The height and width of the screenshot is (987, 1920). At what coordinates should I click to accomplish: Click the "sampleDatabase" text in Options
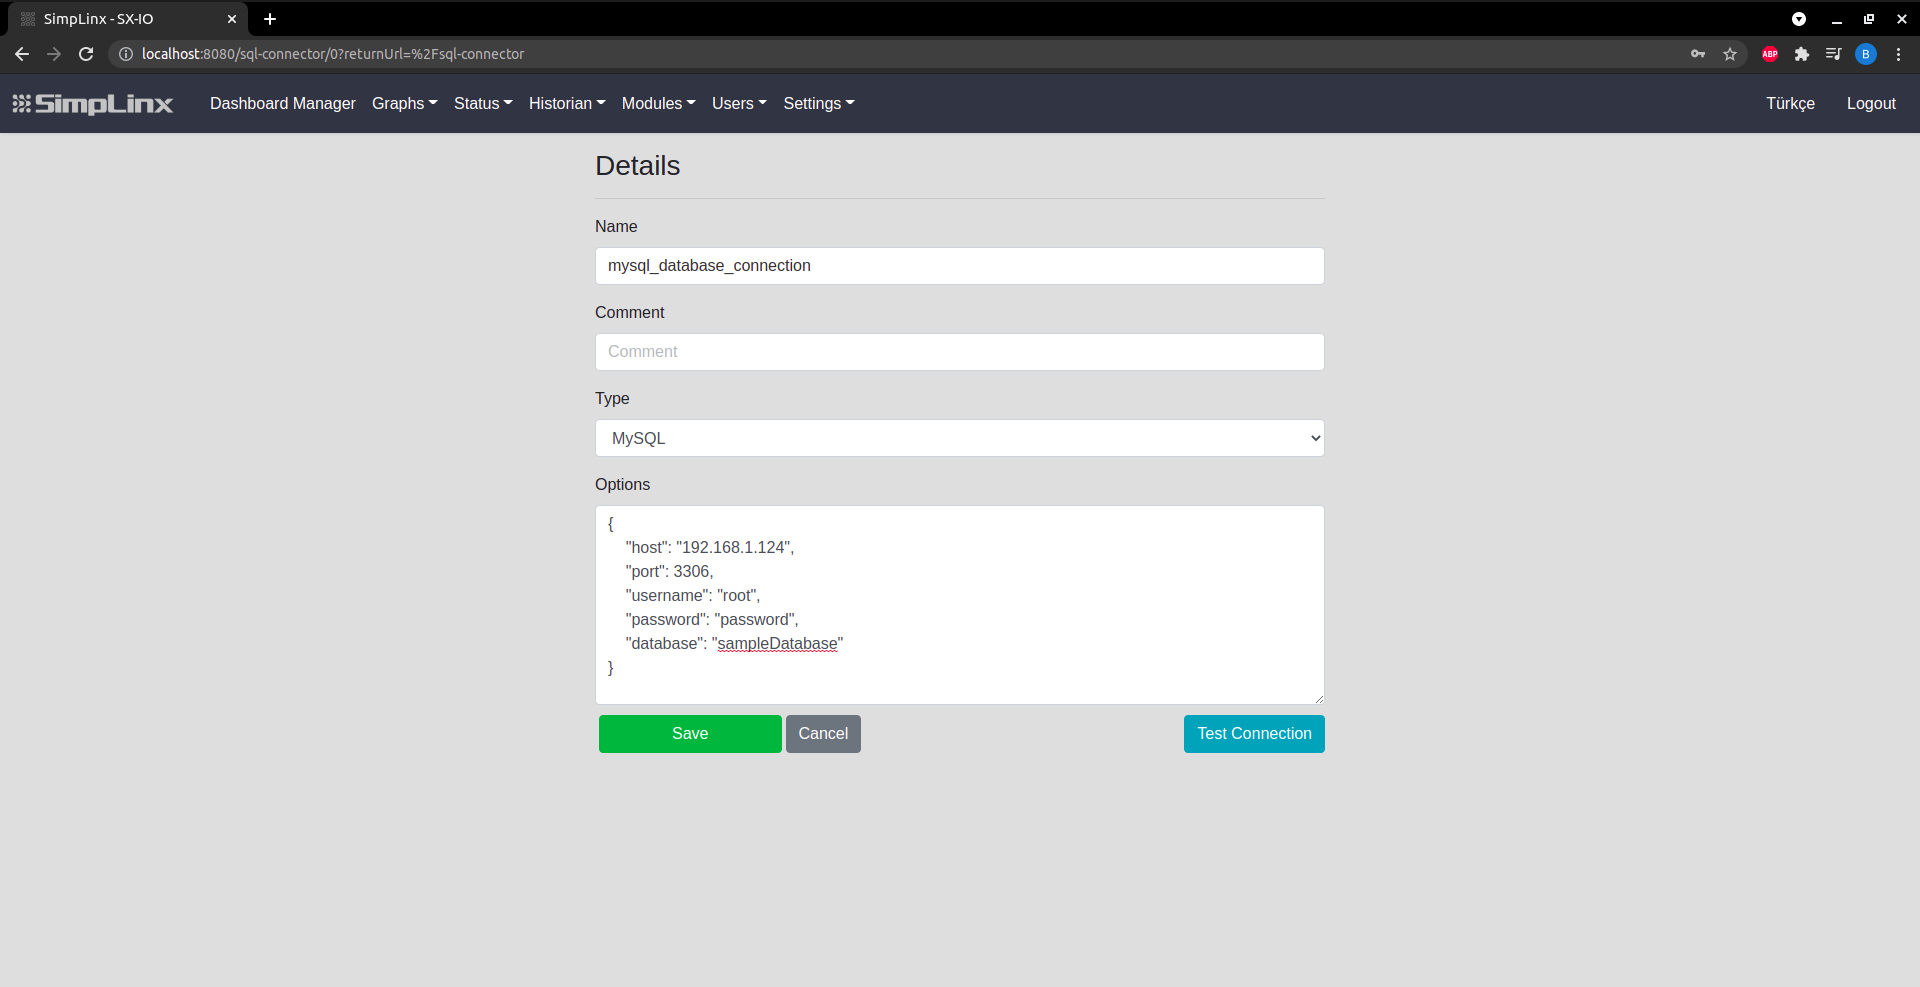pyautogui.click(x=777, y=644)
